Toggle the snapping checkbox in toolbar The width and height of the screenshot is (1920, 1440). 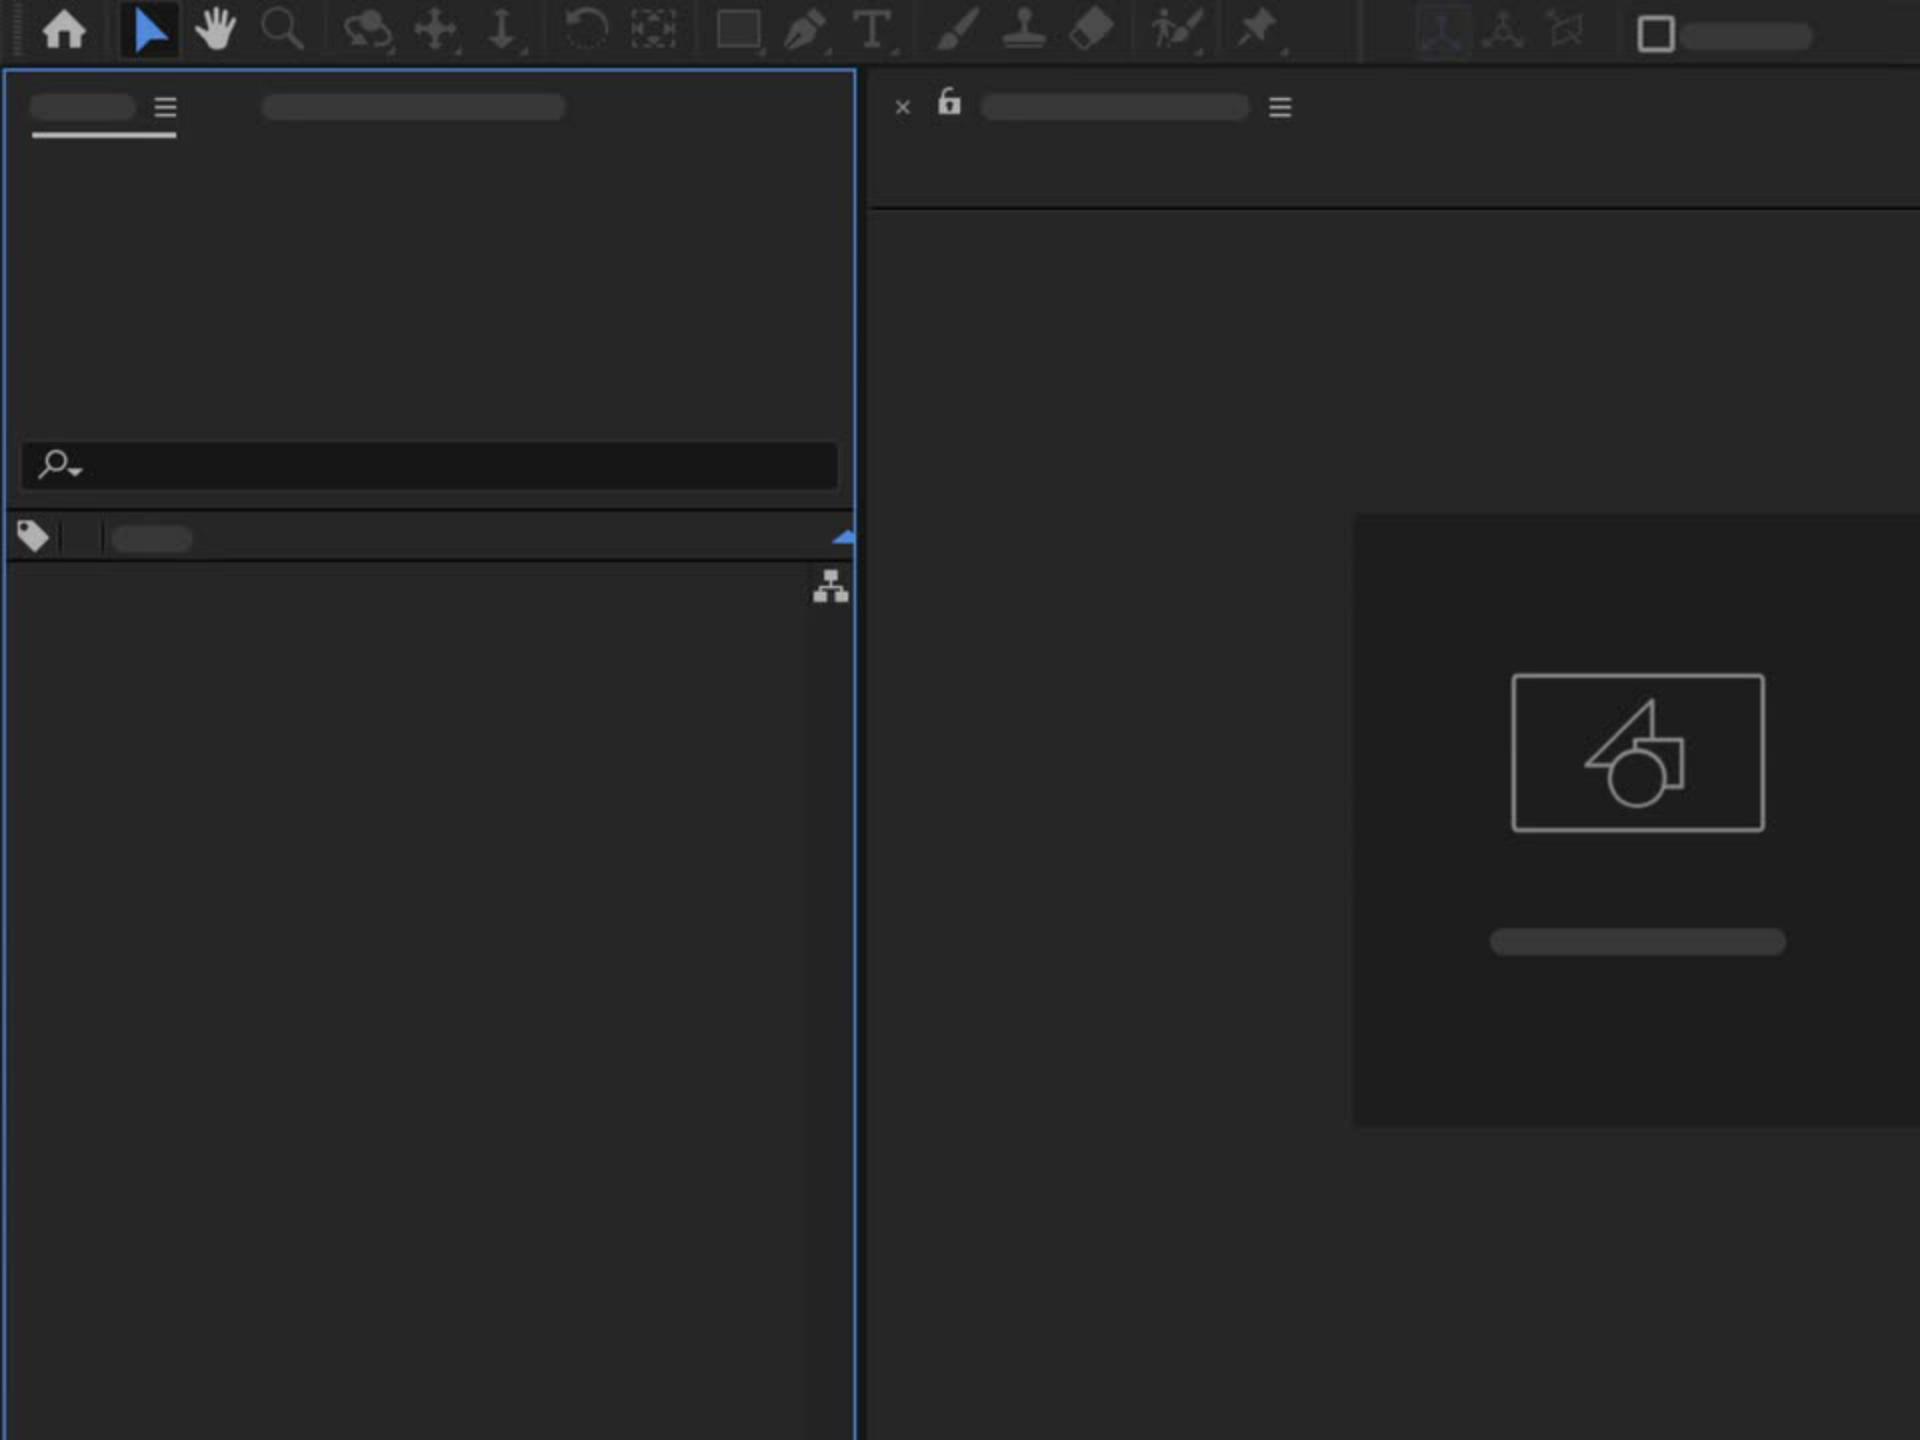(x=1655, y=35)
